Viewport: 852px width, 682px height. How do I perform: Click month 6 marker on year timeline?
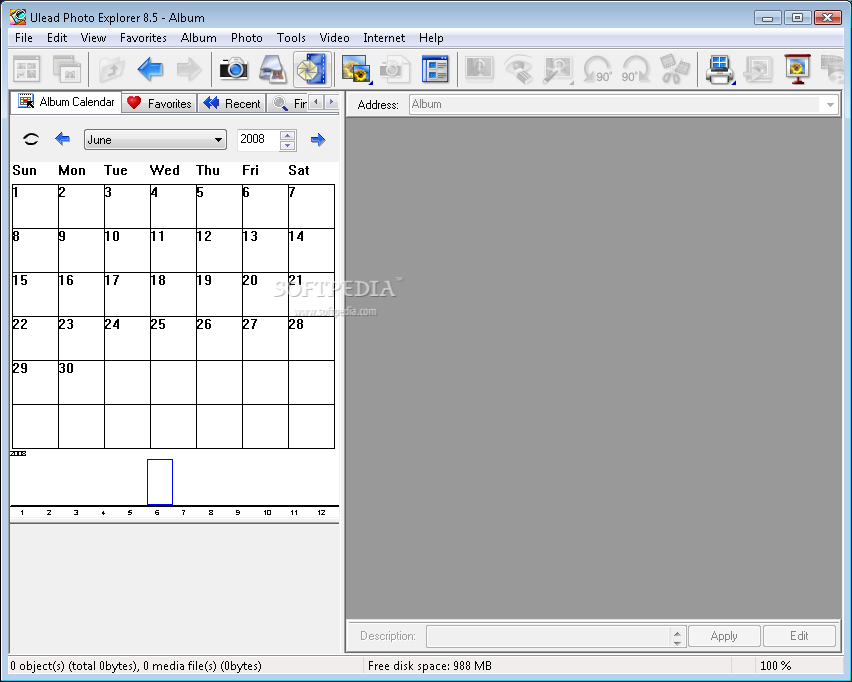tap(157, 512)
